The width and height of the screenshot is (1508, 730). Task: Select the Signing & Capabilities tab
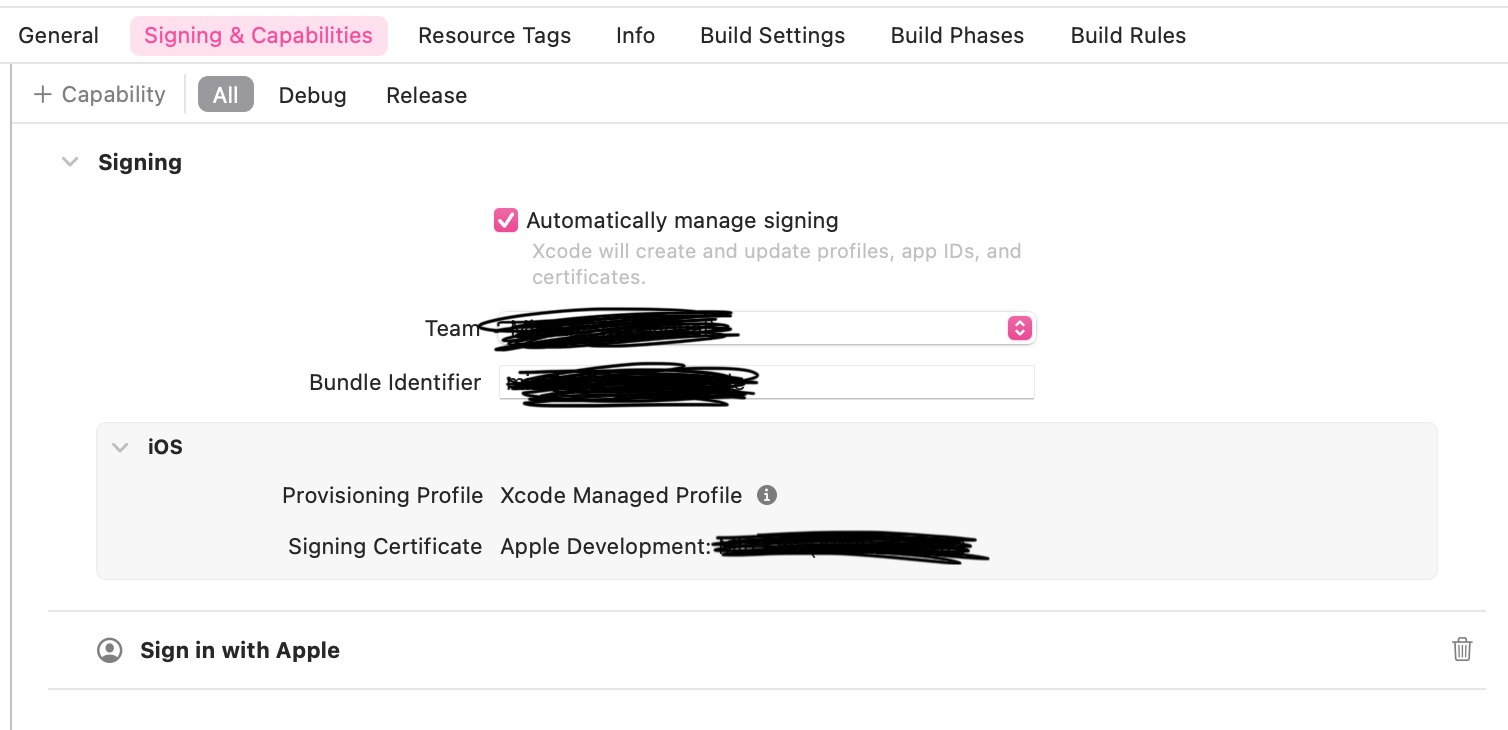[258, 36]
